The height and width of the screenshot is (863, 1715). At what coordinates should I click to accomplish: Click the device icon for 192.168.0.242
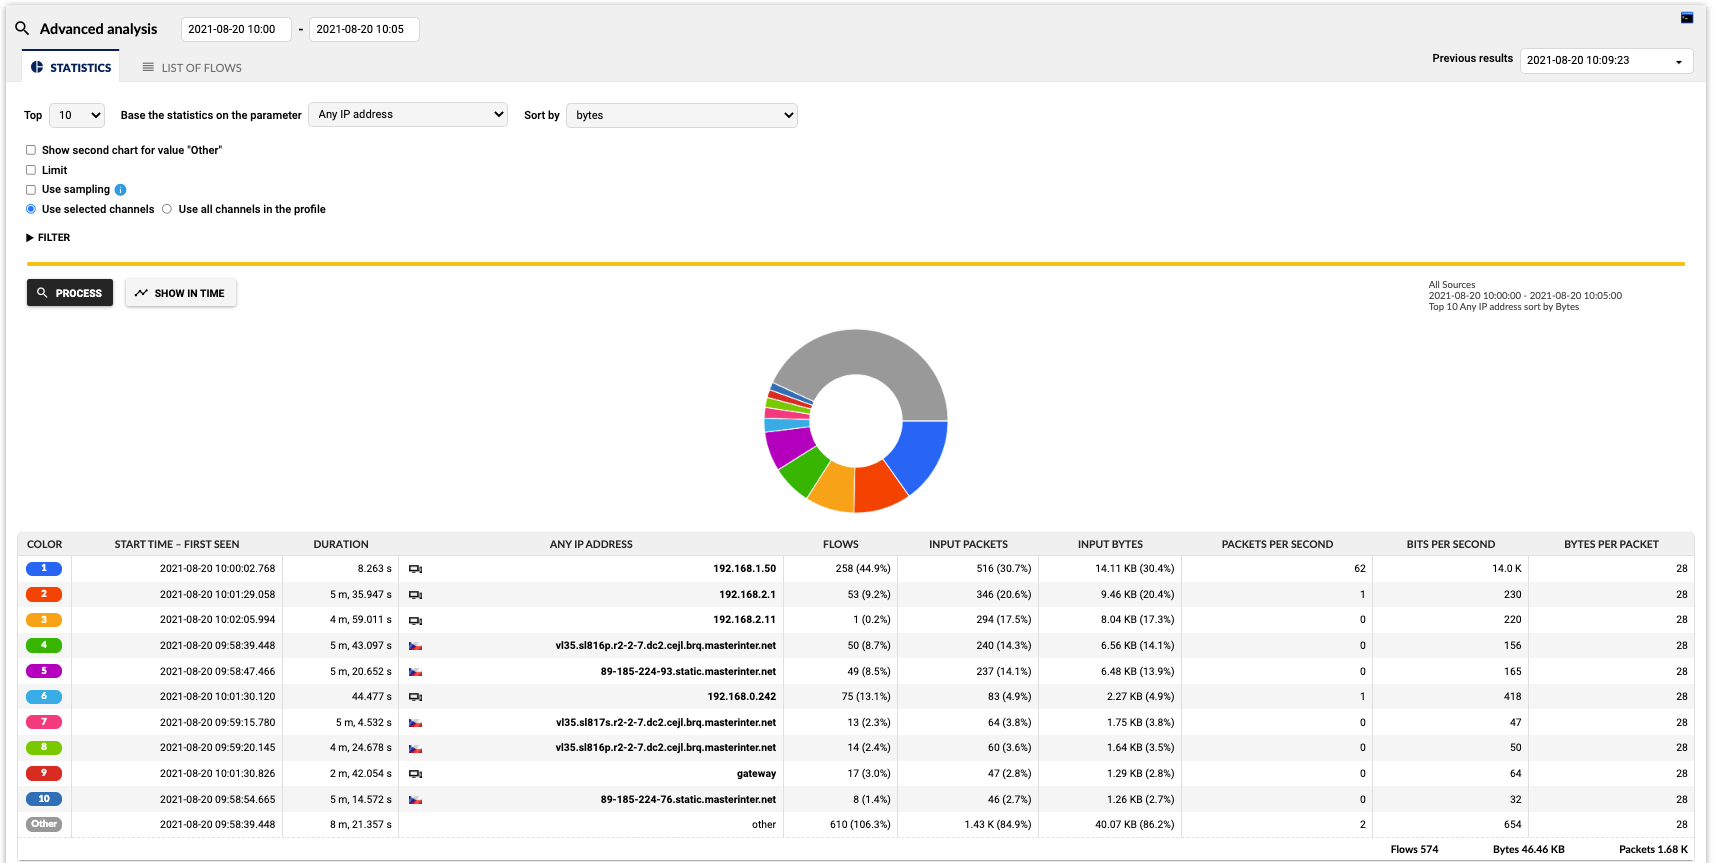tap(415, 697)
